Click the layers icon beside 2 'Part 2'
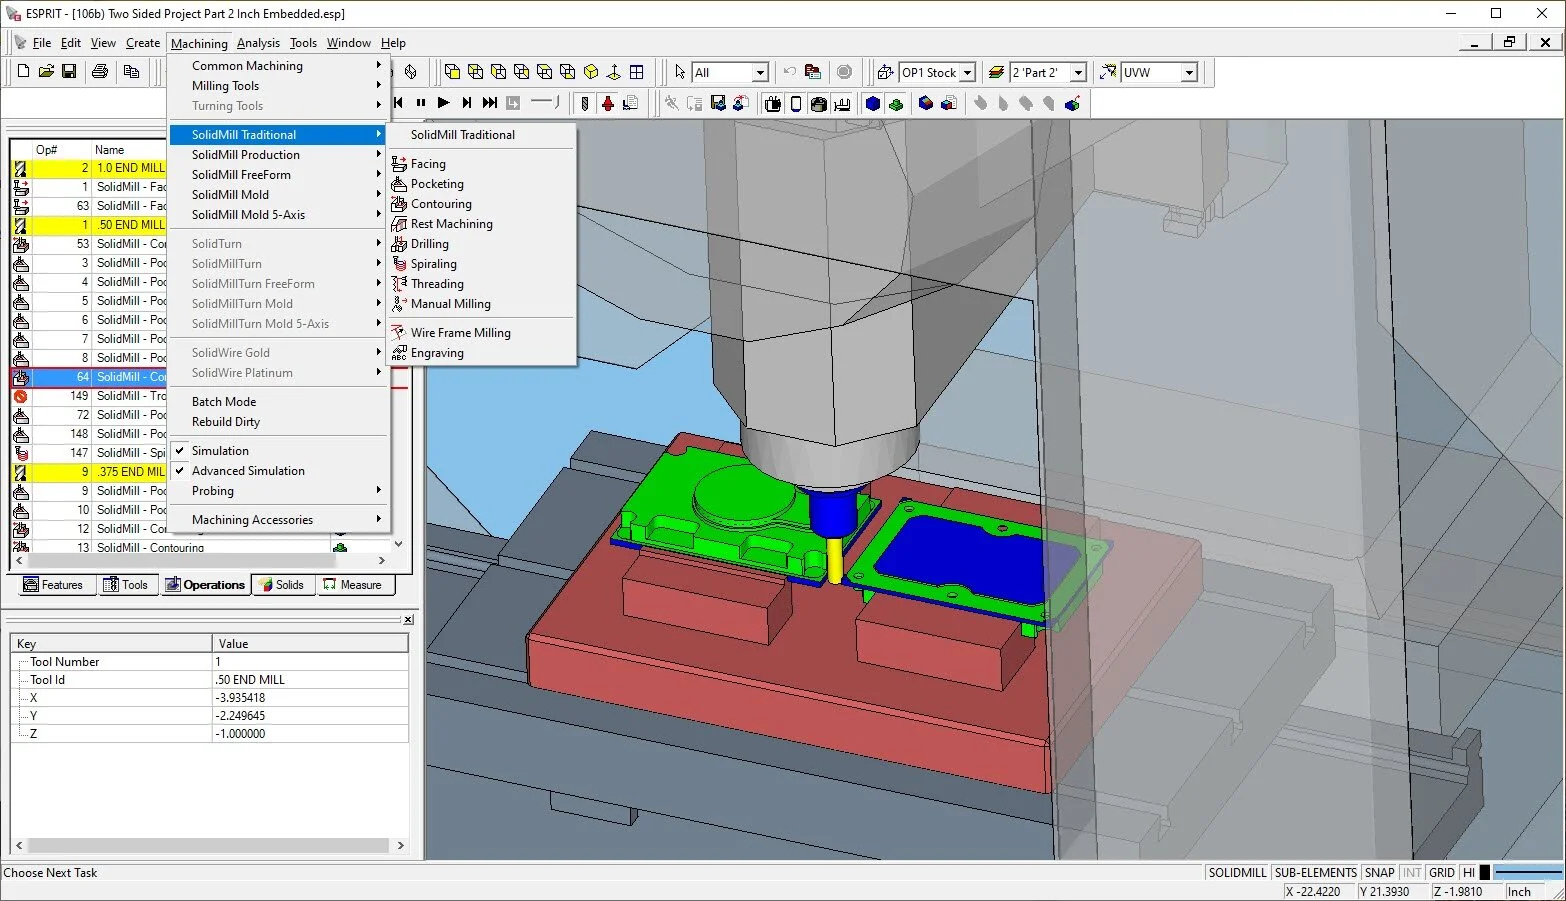The image size is (1566, 901). click(996, 72)
